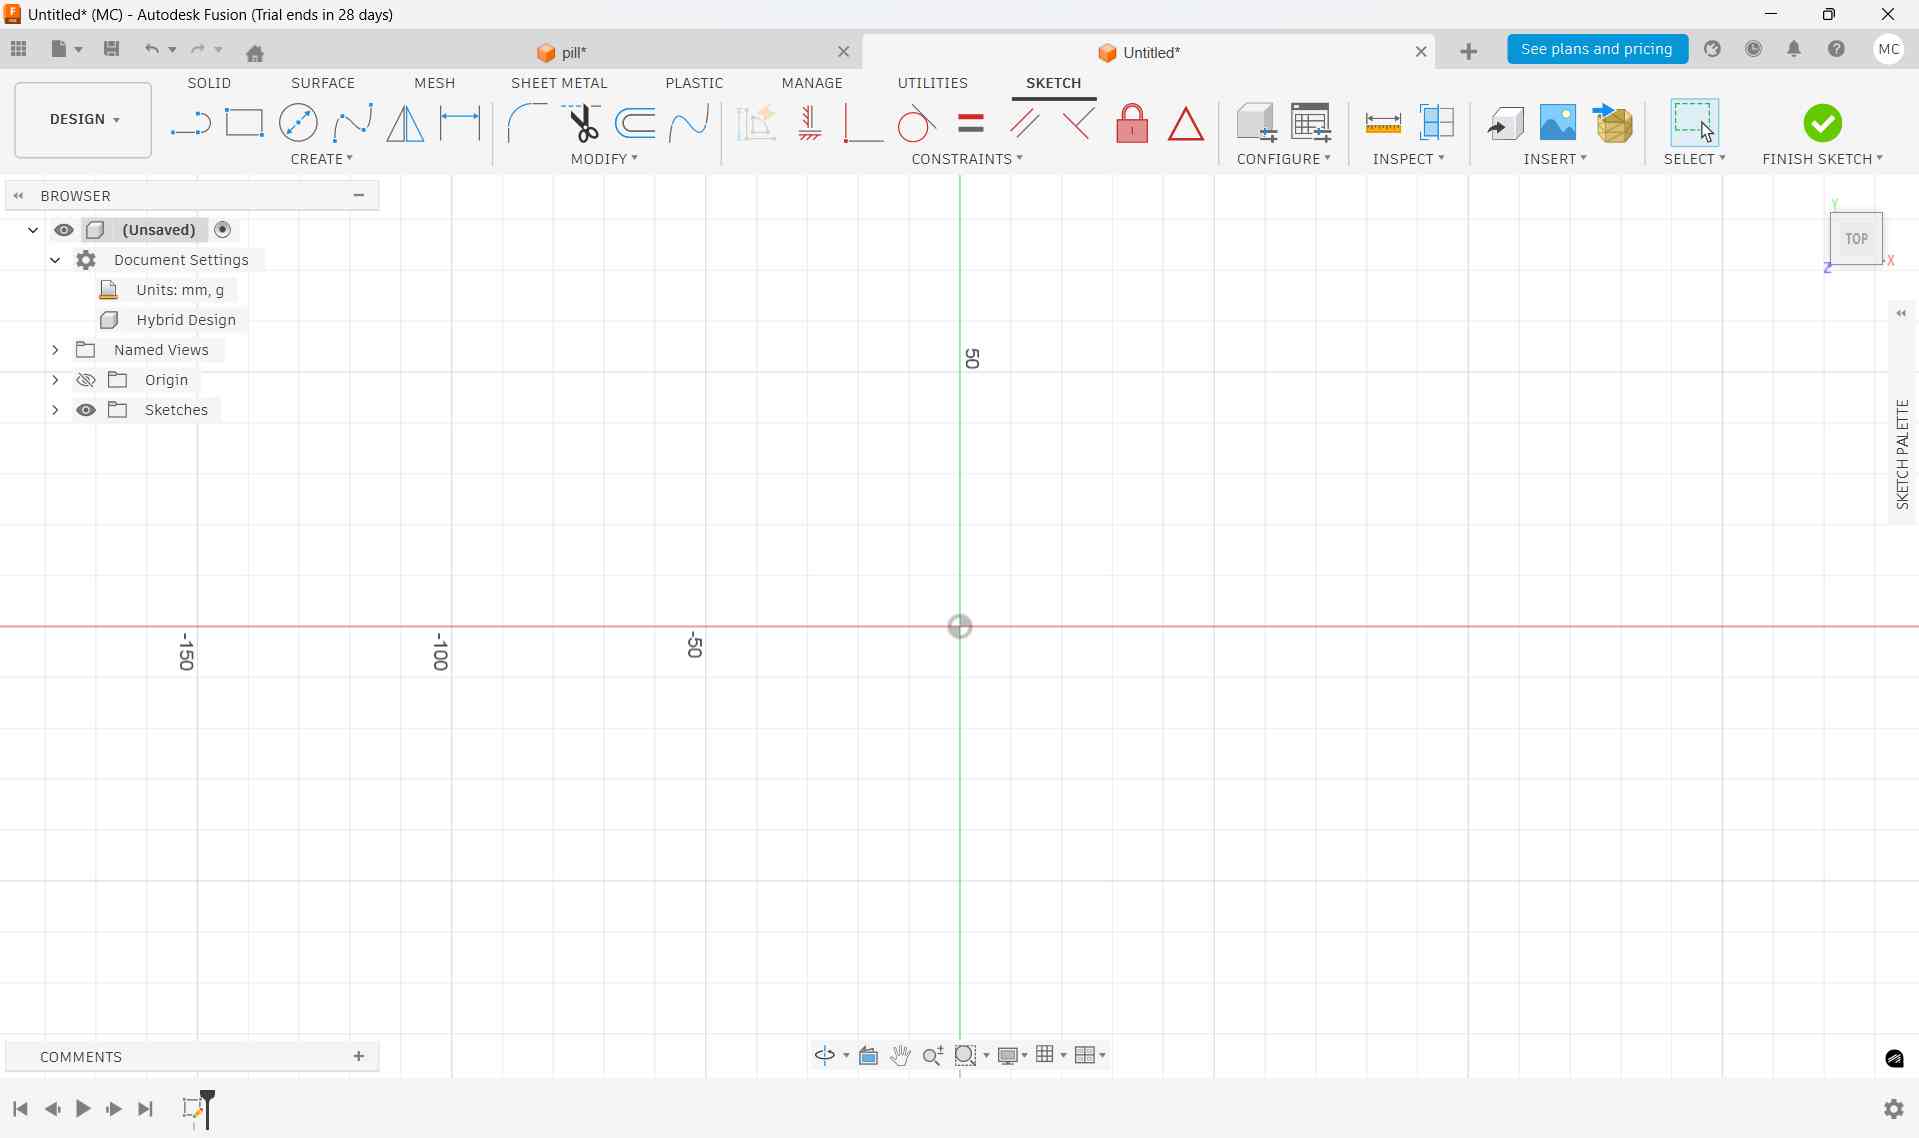Open the INSERT dropdown menu
The image size is (1919, 1138).
click(x=1555, y=159)
